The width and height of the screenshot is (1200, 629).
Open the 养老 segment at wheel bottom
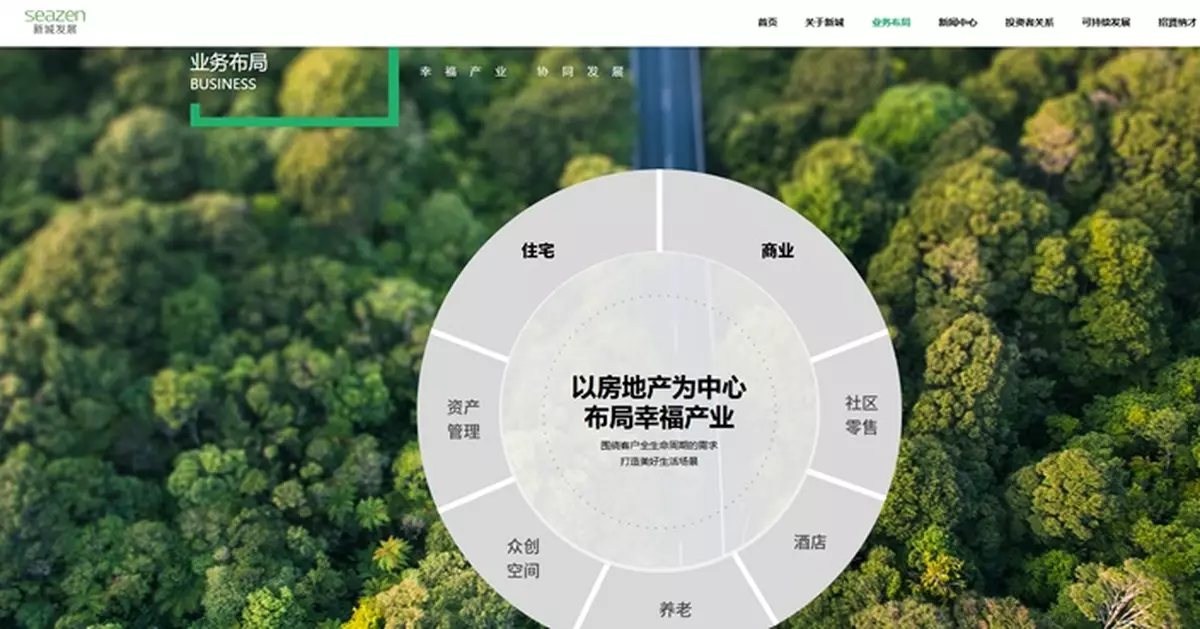point(674,609)
